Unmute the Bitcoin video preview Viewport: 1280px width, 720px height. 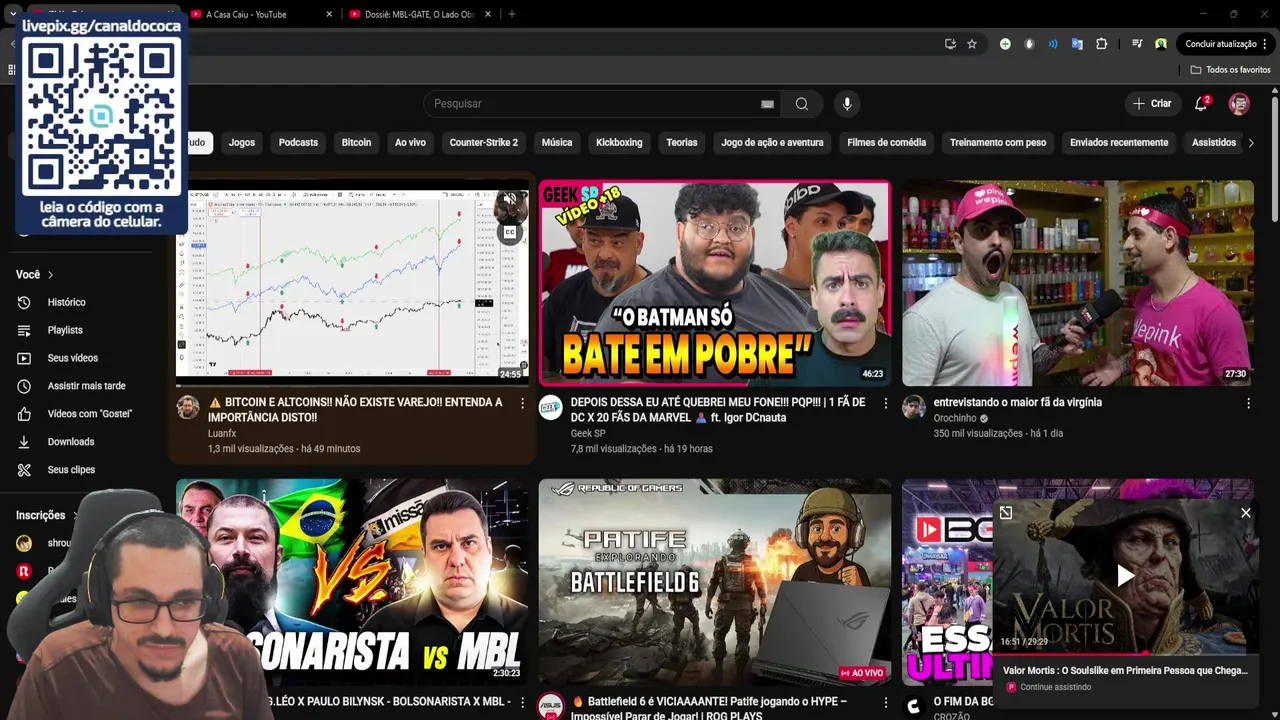click(510, 200)
